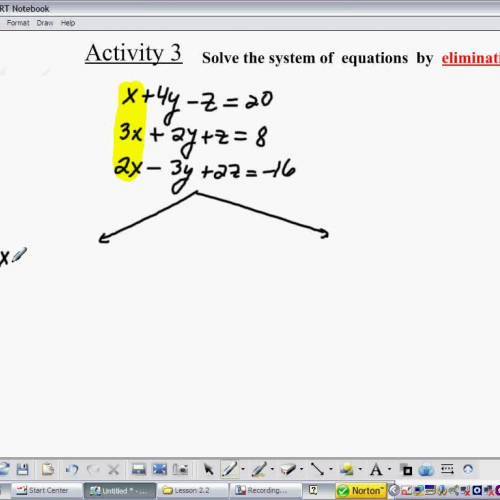Select the Shapes tool

coord(347,470)
